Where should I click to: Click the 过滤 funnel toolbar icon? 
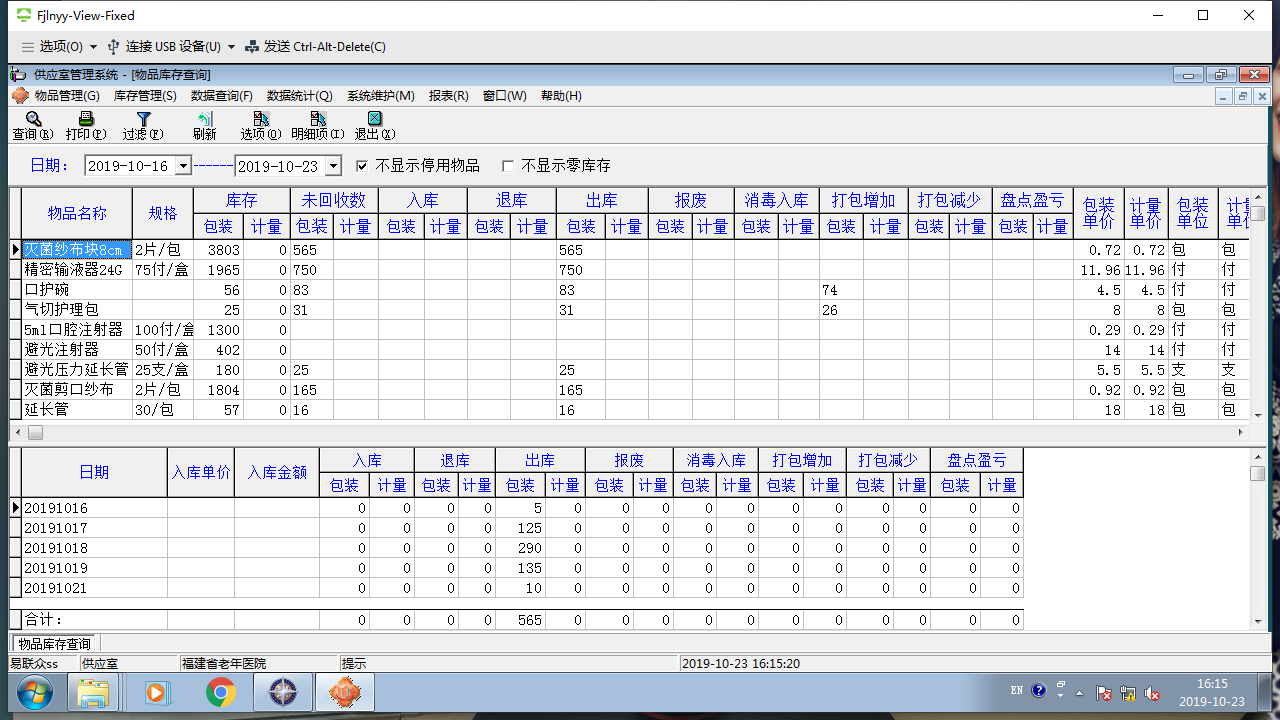(143, 119)
